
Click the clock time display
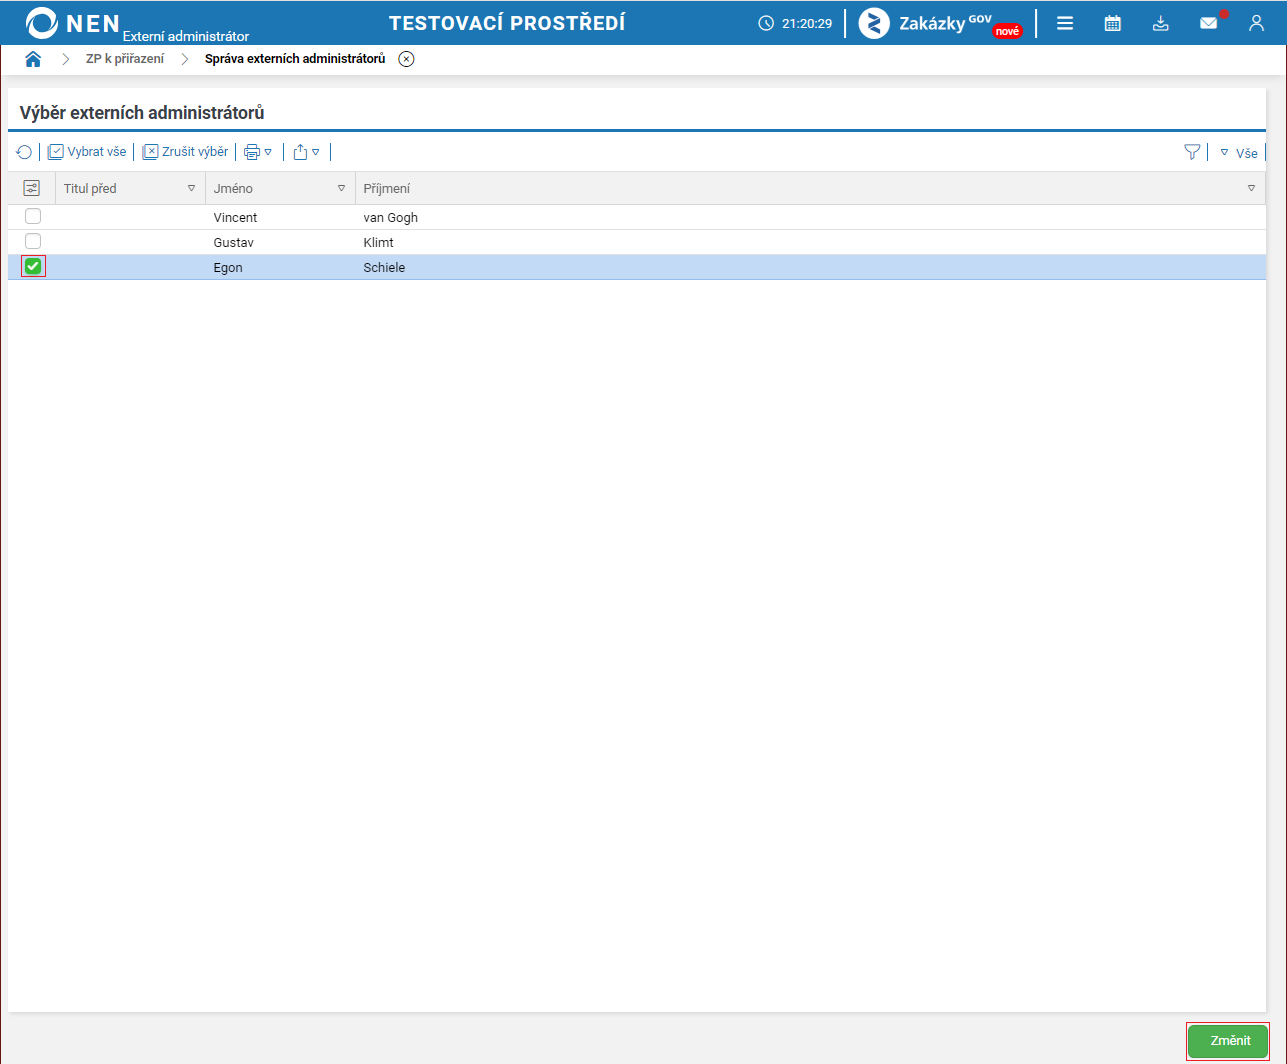795,23
